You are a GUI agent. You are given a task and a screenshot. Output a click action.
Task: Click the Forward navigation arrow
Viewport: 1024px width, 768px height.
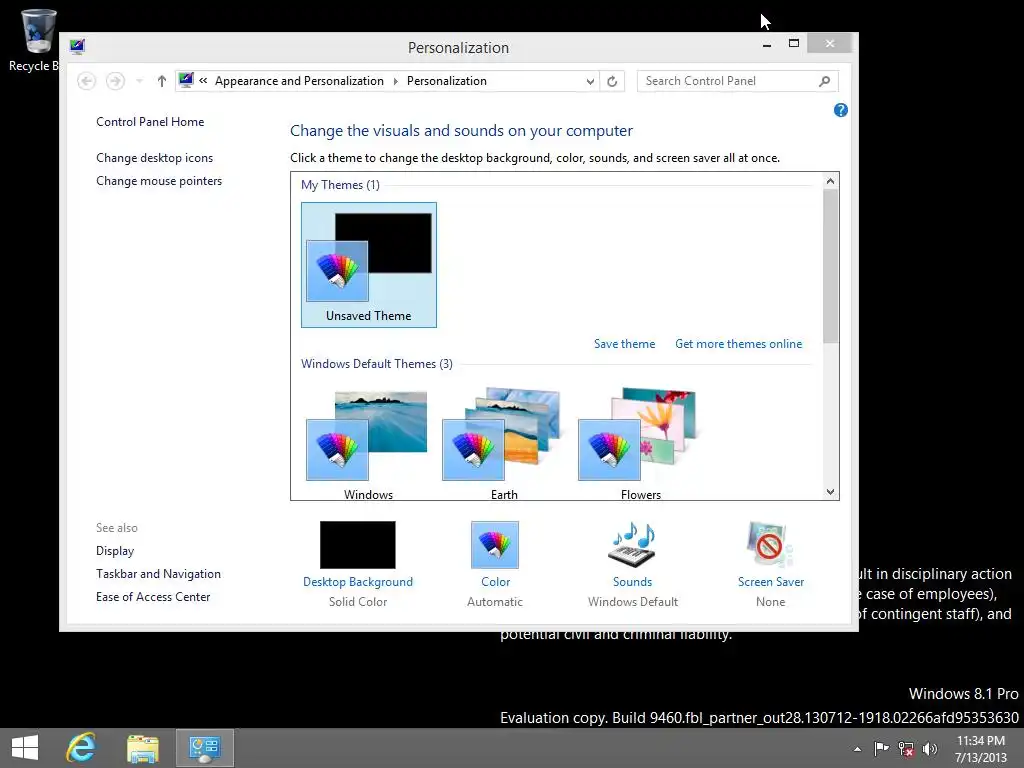[116, 81]
